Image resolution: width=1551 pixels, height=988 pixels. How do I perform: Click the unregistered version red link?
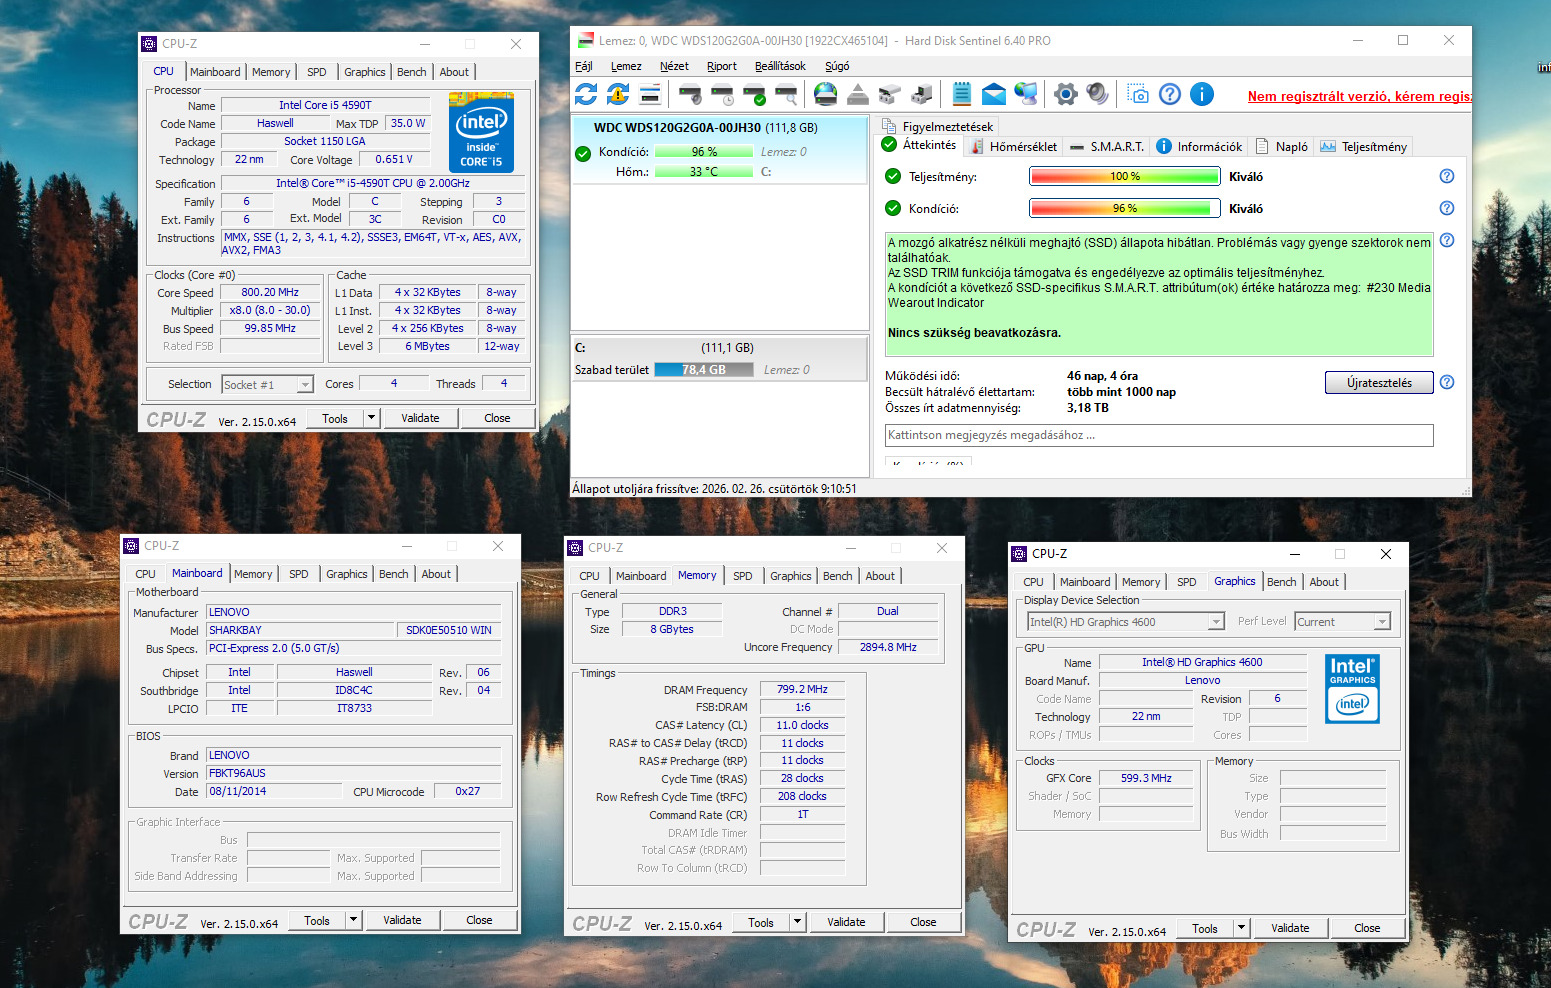click(1359, 96)
